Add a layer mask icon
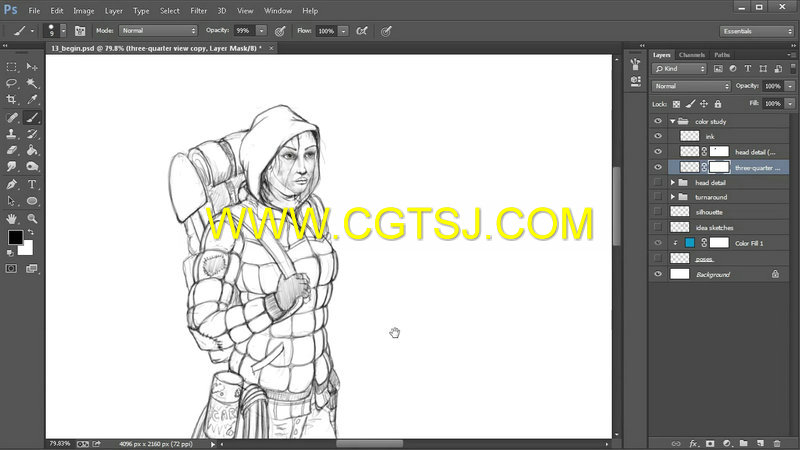The image size is (800, 450). (x=710, y=443)
